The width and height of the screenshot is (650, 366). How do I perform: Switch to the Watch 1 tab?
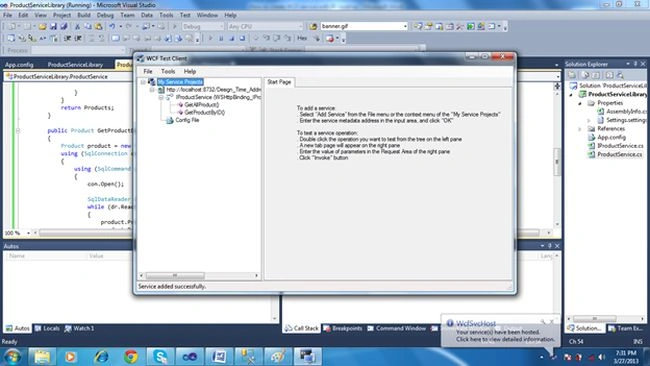(x=79, y=328)
